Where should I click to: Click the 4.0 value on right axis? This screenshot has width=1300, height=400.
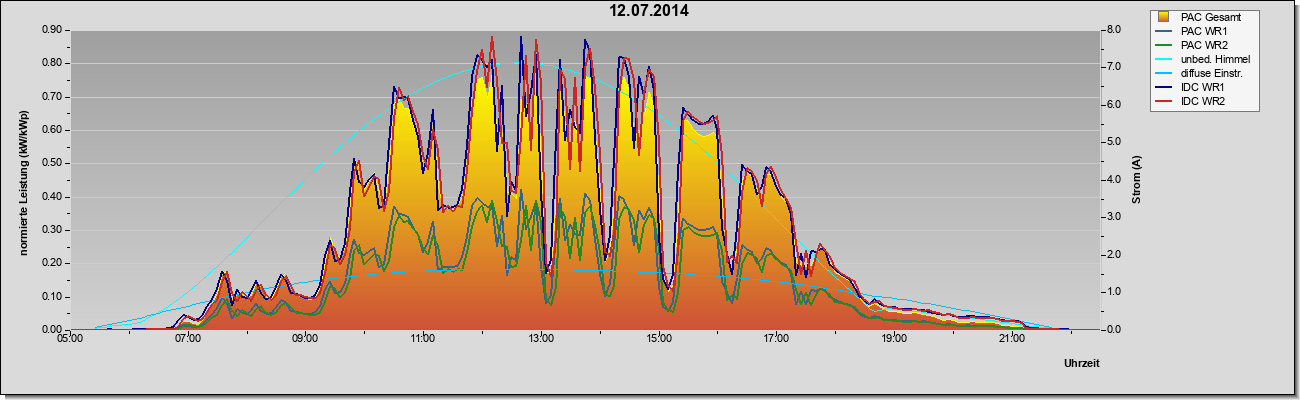coord(1111,180)
